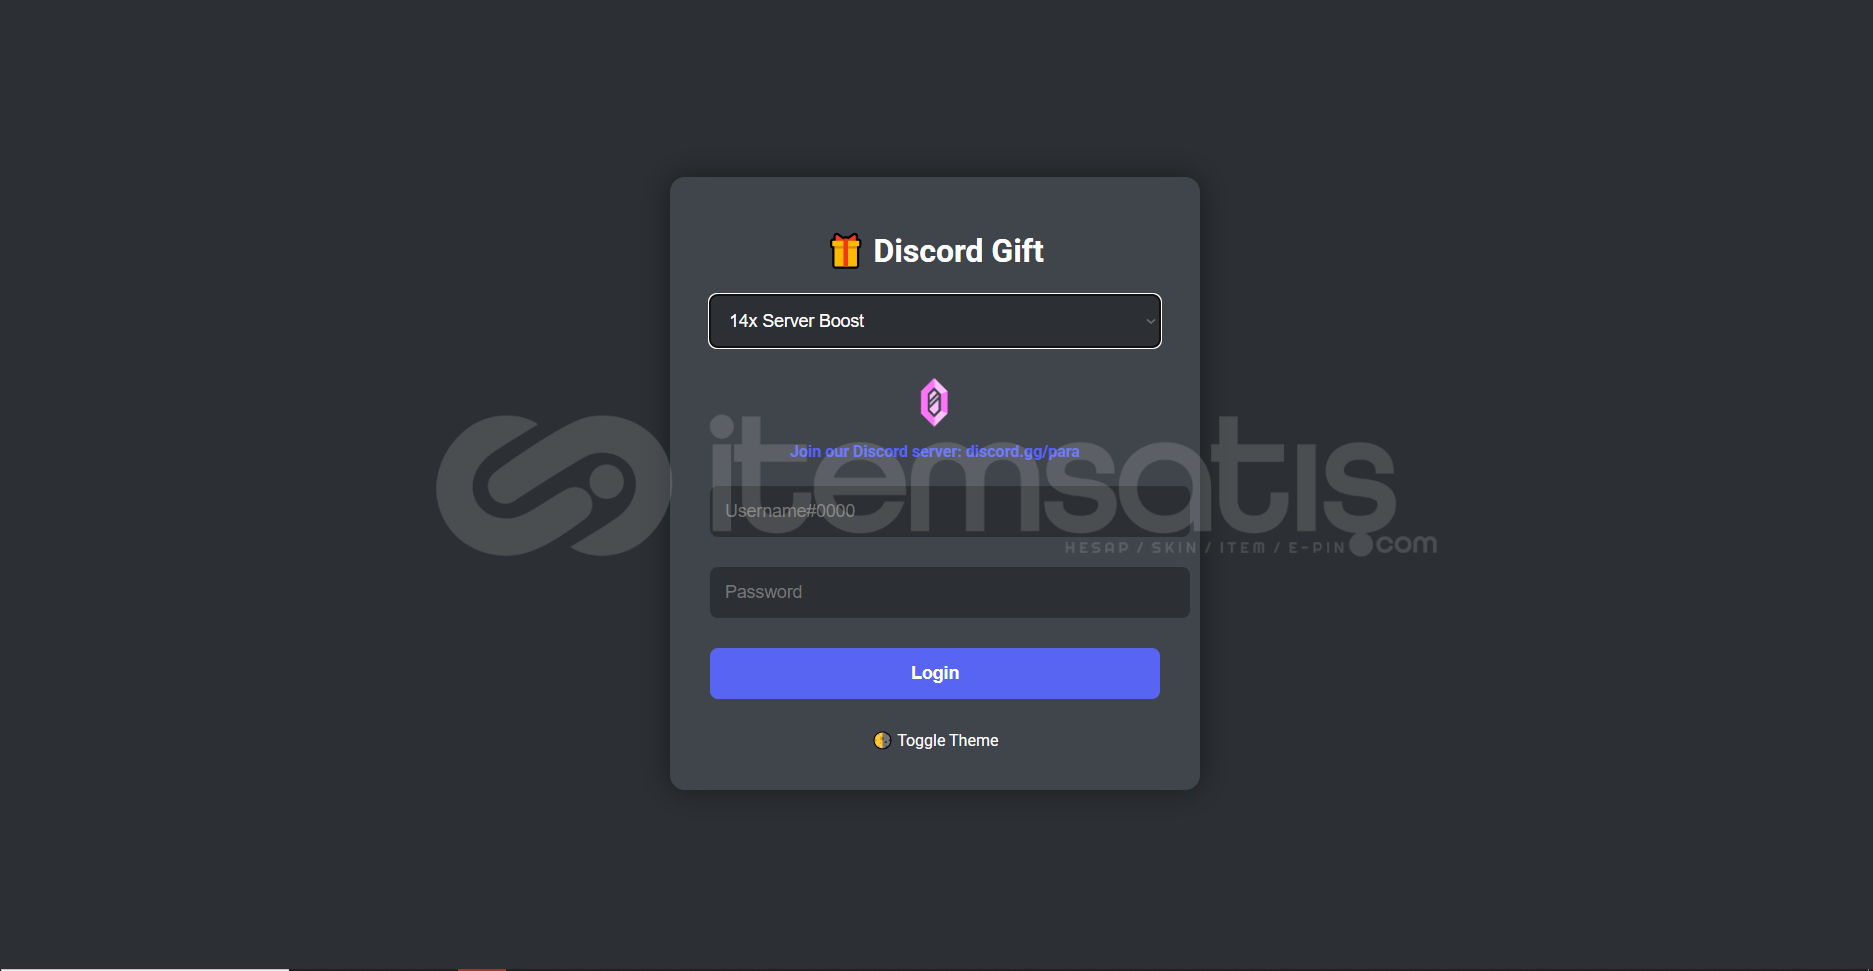This screenshot has width=1873, height=971.
Task: Click the itemsatis chain-link logo watermark
Action: (x=554, y=486)
